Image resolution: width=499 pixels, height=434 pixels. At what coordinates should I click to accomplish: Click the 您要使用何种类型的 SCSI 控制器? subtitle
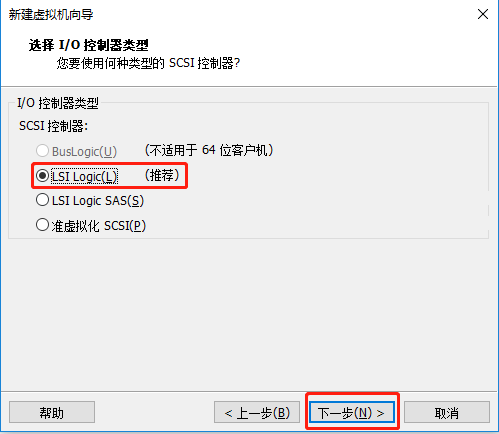click(148, 63)
